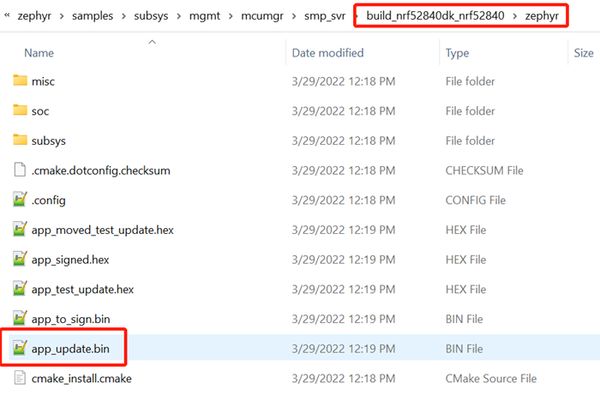Viewport: 600px width, 395px height.
Task: Click the app_to_sign.bin file icon
Action: tap(20, 318)
